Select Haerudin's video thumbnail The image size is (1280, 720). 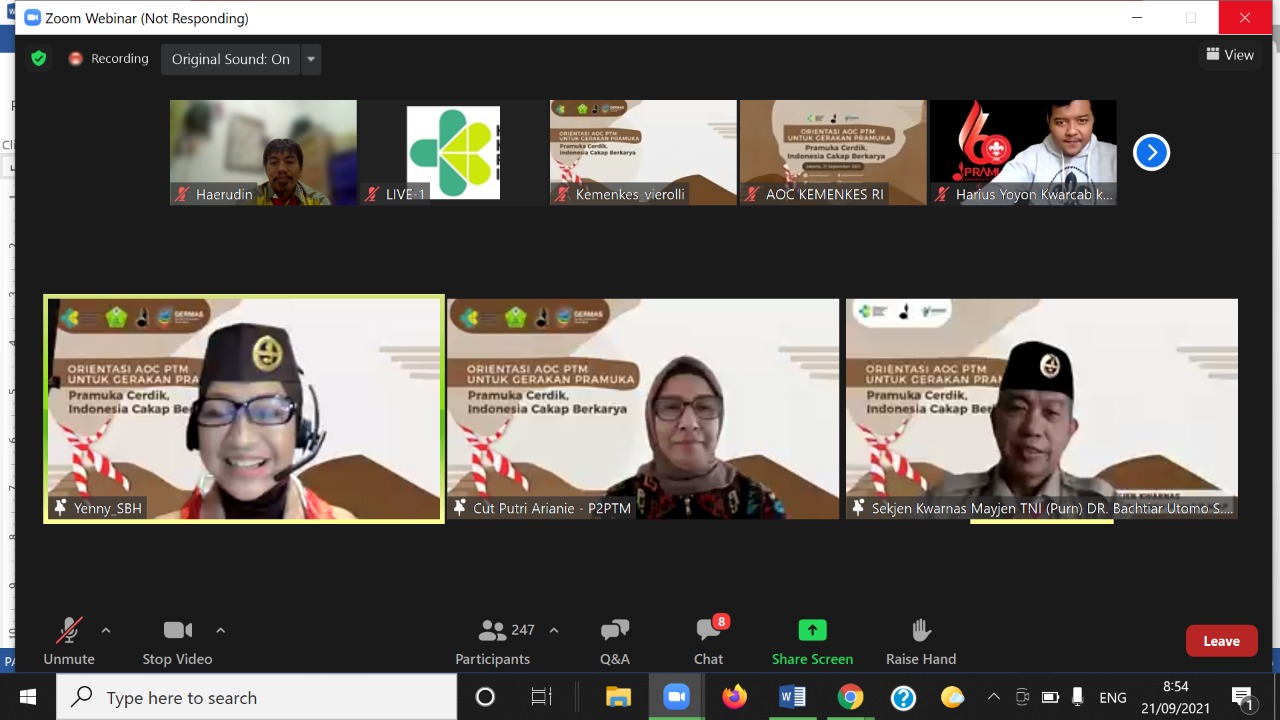click(x=263, y=152)
